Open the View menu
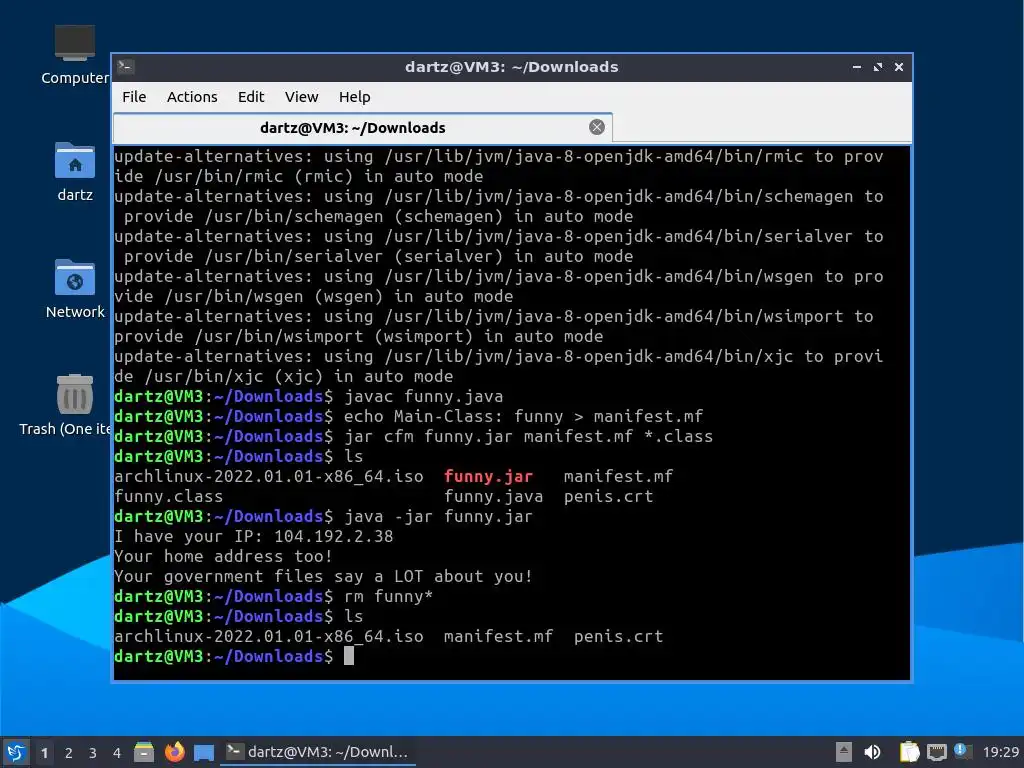 [x=301, y=97]
